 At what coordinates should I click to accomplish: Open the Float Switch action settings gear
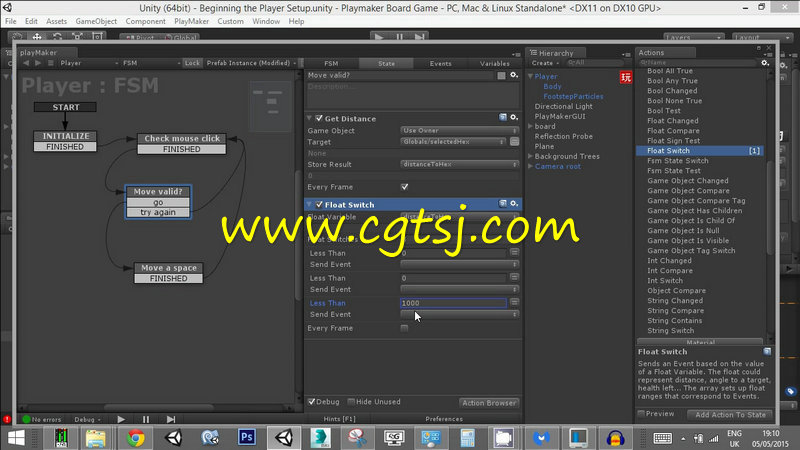pos(514,204)
